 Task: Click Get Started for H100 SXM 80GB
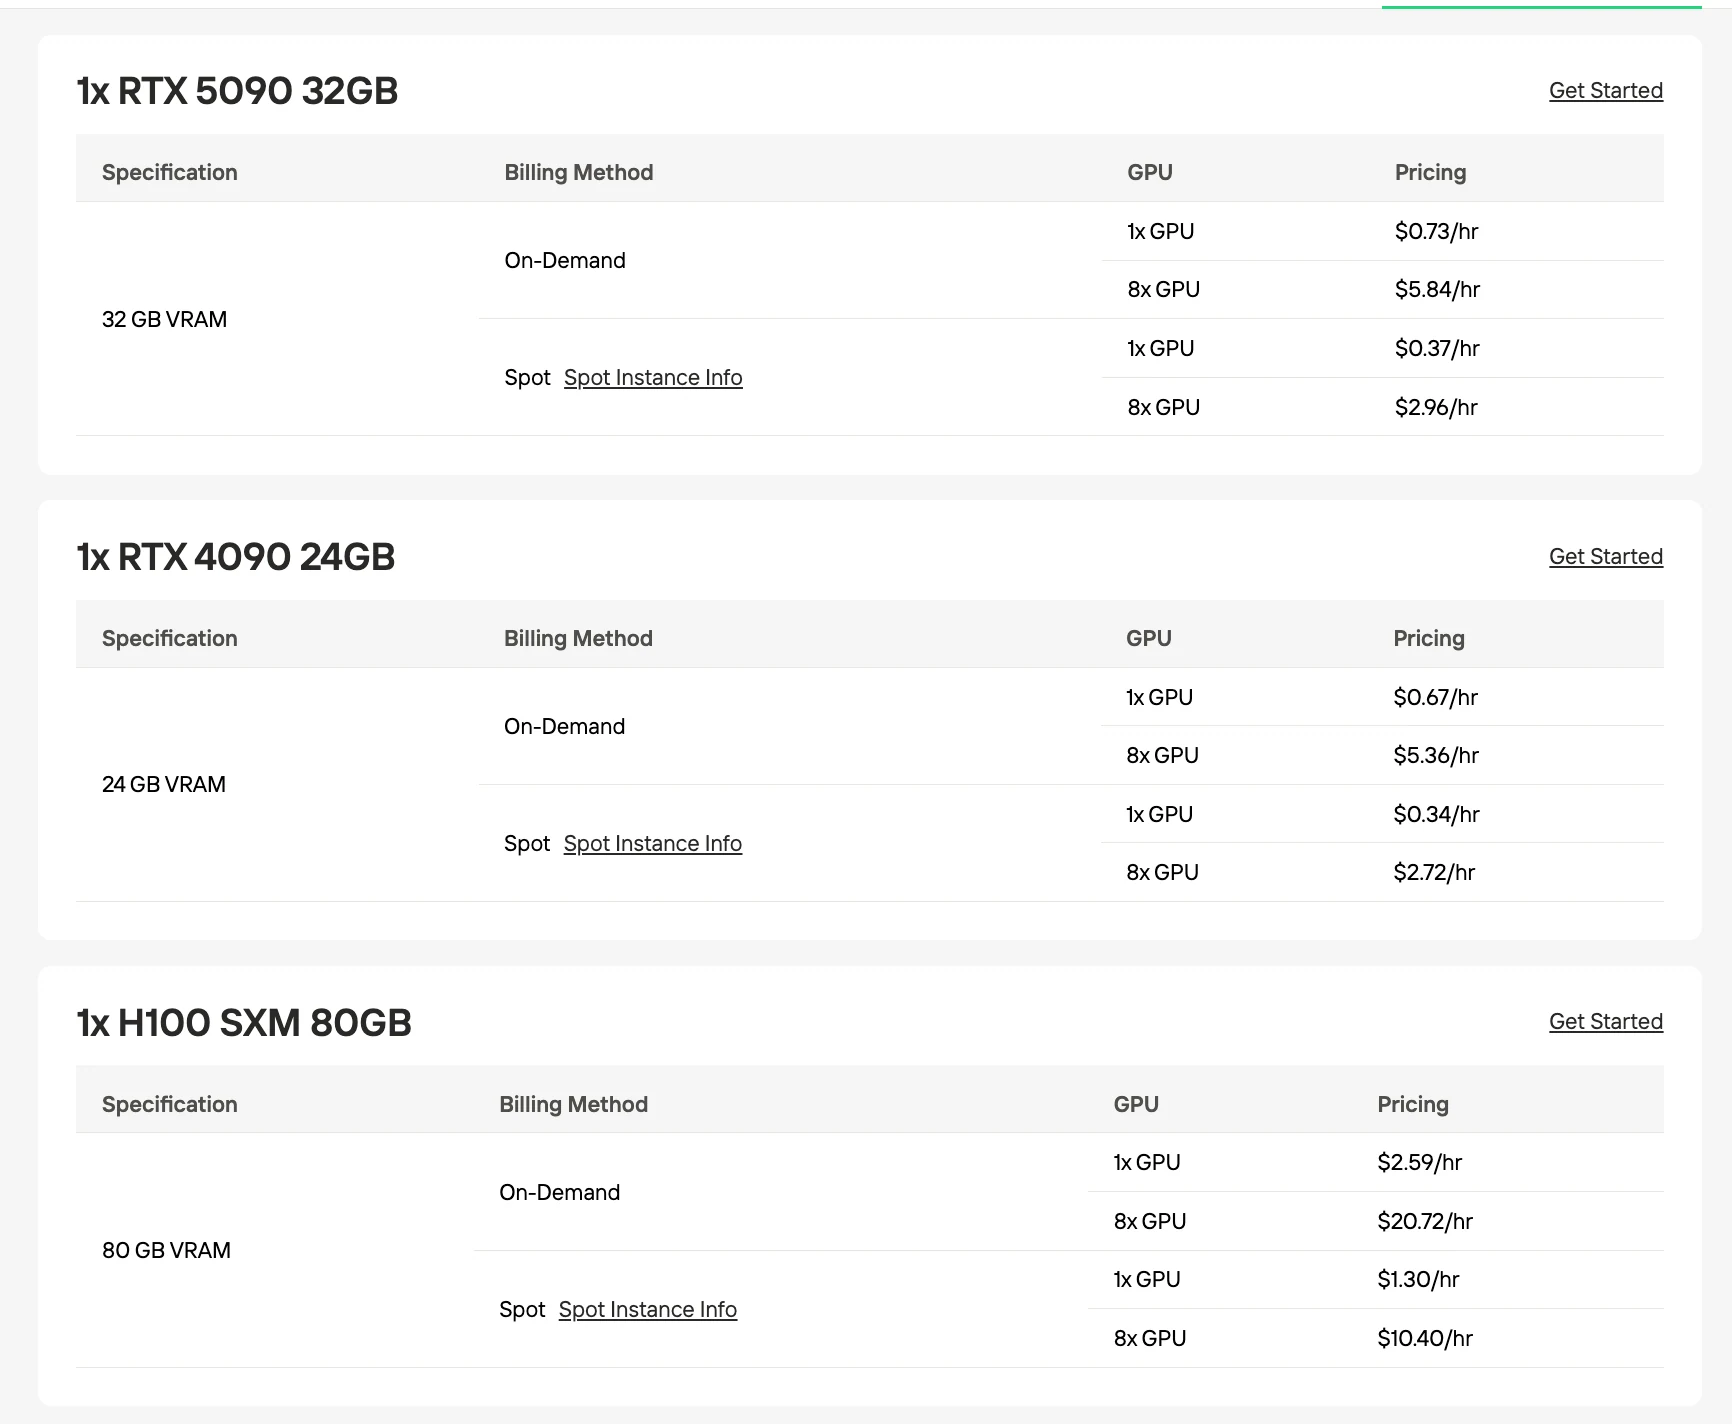pos(1605,1021)
